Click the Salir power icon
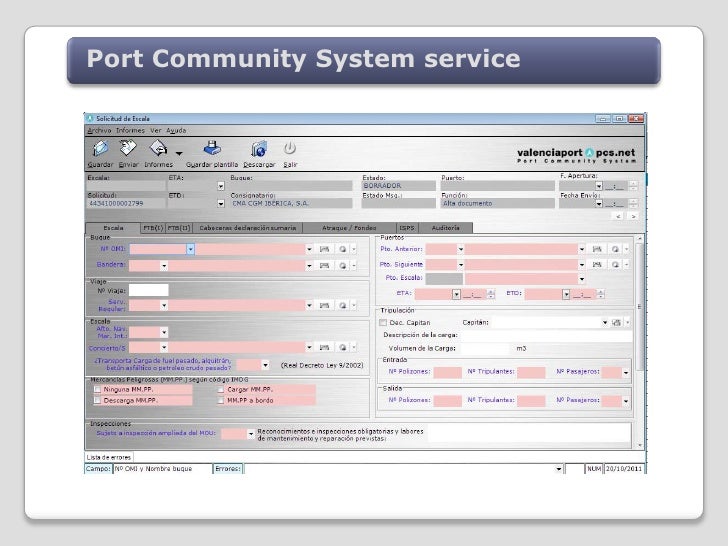The height and width of the screenshot is (546, 728). [290, 149]
